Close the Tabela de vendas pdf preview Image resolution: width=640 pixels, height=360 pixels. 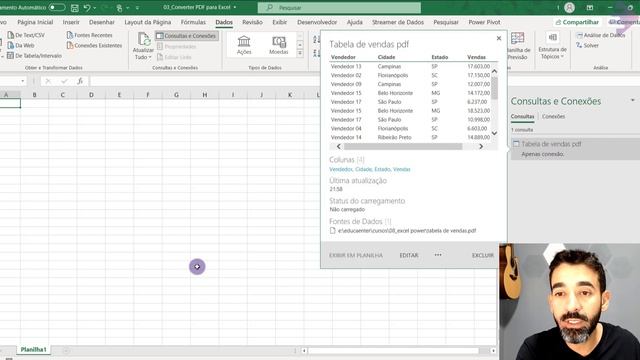click(x=499, y=38)
